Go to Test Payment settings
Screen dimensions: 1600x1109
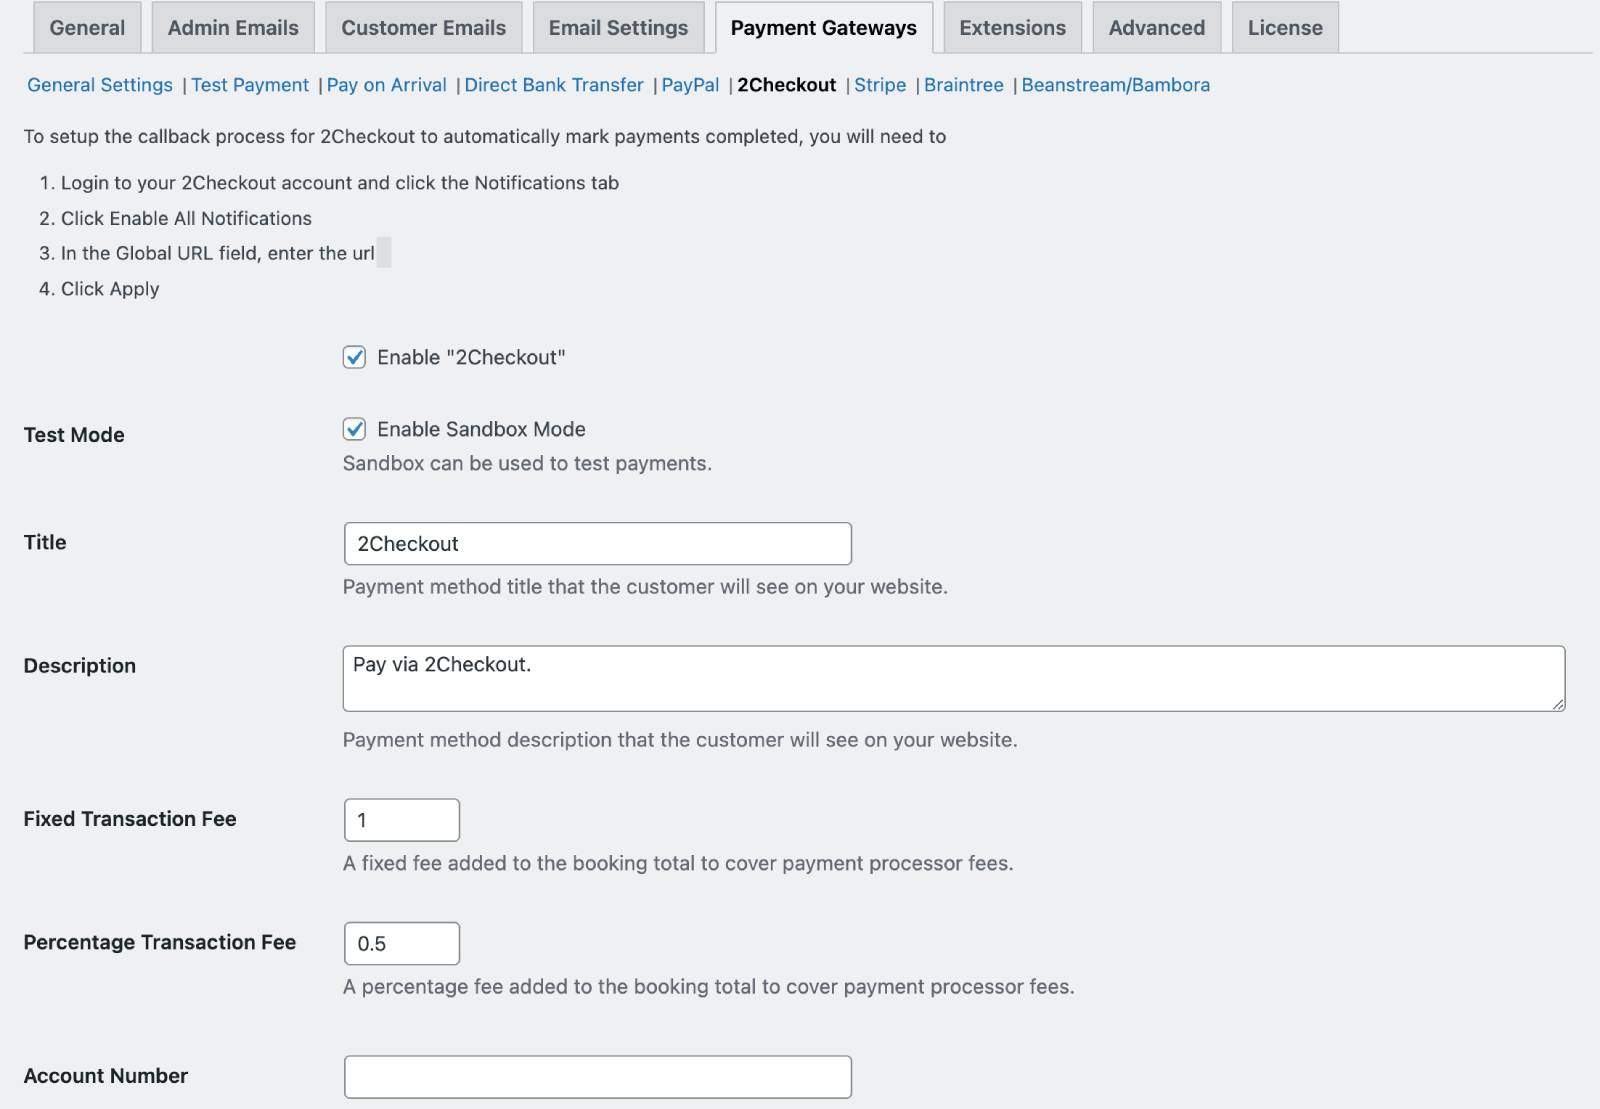[250, 85]
